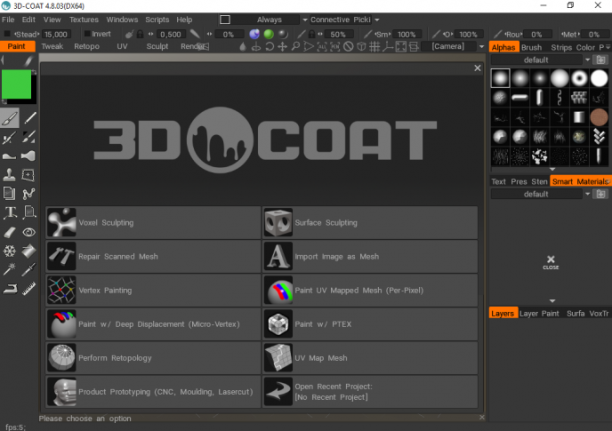Viewport: 612px width, 431px height.
Task: Click the Voxel Sculpting icon
Action: [x=62, y=223]
